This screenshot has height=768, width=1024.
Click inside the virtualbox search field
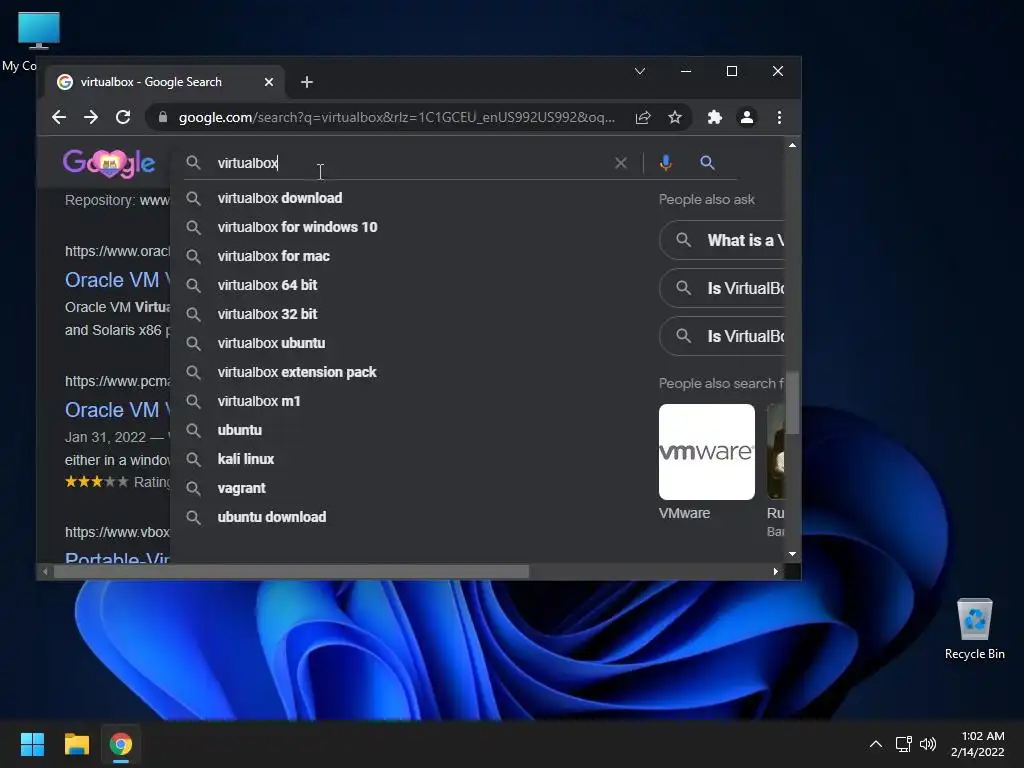pos(411,163)
